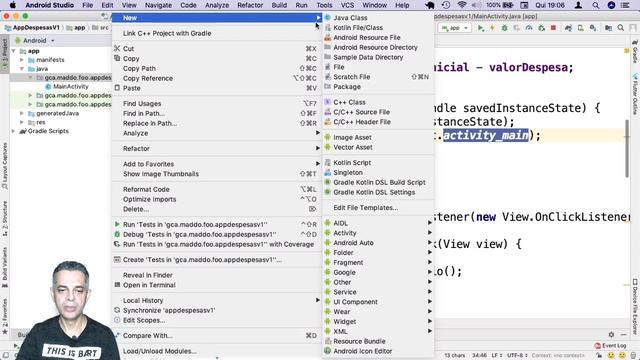This screenshot has width=640, height=360.
Task: Click the Gradle Kotlin DSL Settings icon
Action: [327, 192]
